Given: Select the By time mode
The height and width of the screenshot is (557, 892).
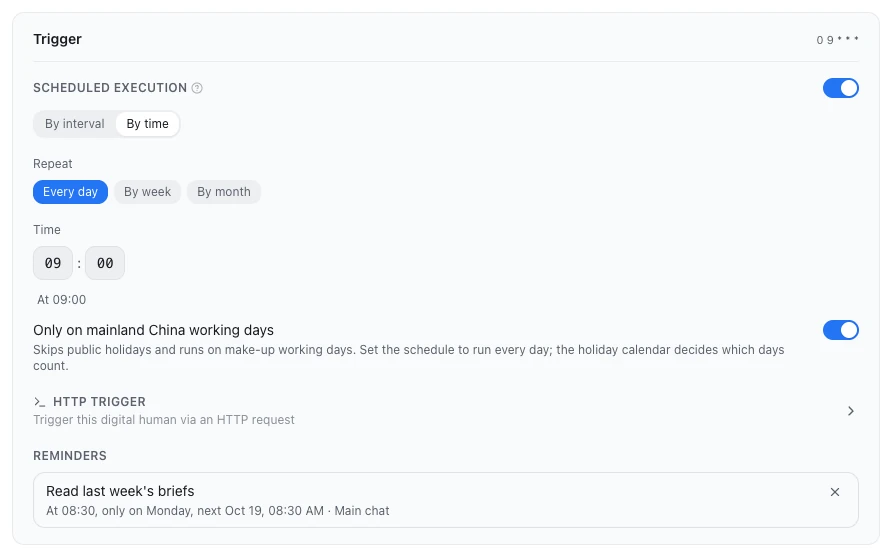Looking at the screenshot, I should pyautogui.click(x=147, y=124).
